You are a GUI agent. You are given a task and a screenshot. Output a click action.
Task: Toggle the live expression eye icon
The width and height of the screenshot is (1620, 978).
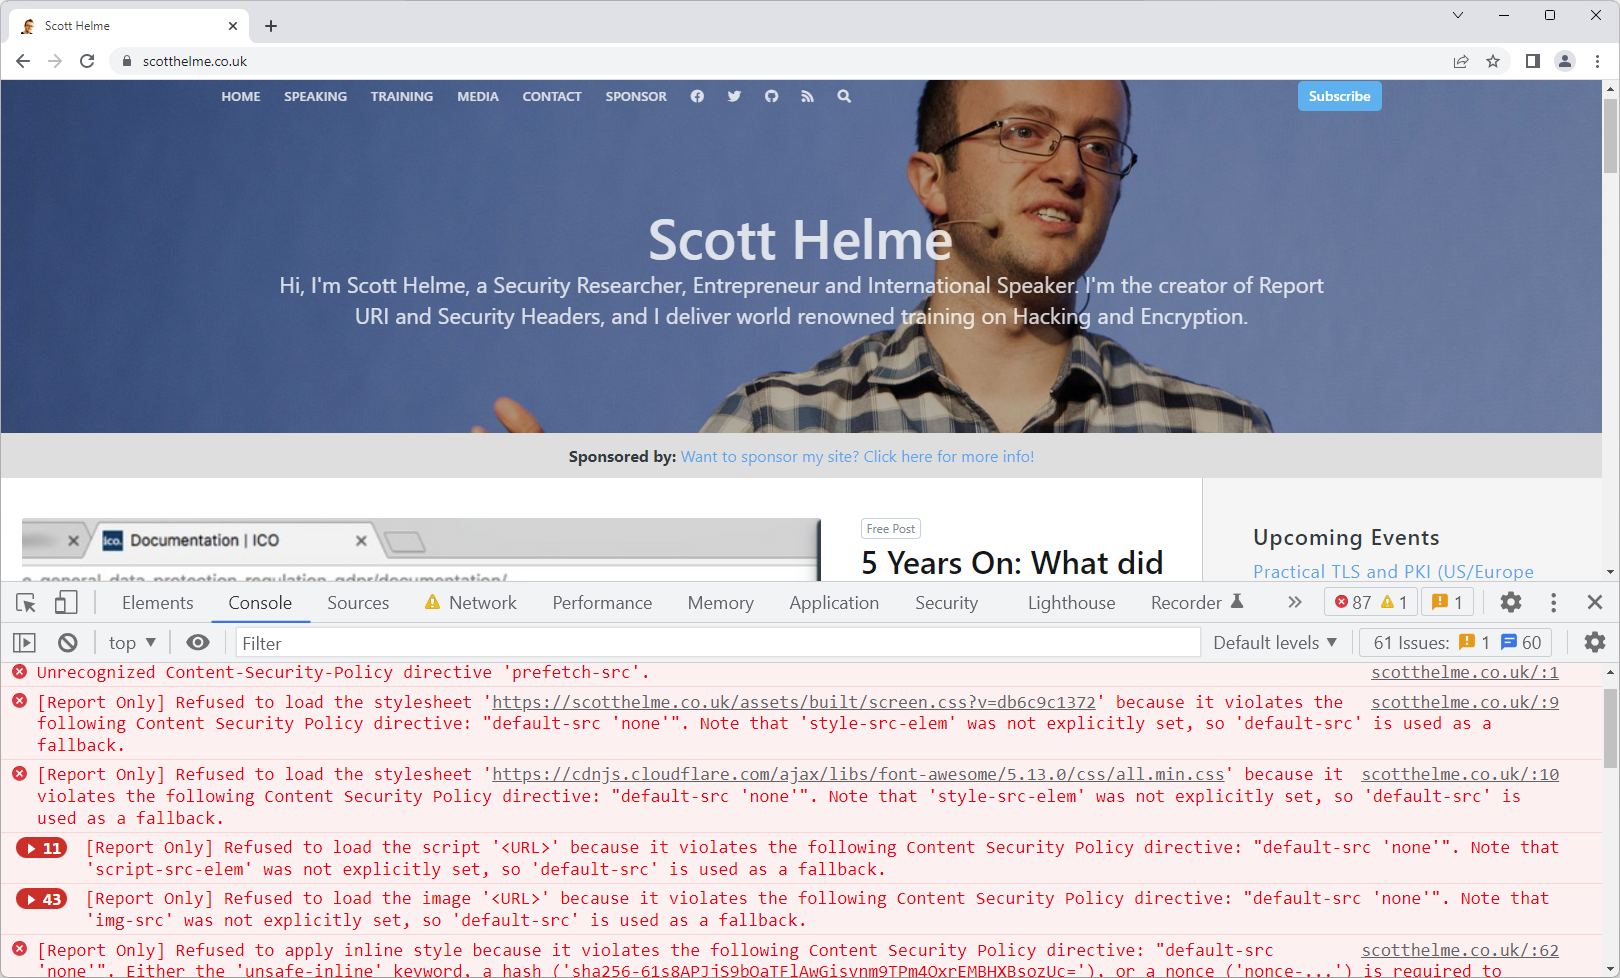pyautogui.click(x=198, y=642)
